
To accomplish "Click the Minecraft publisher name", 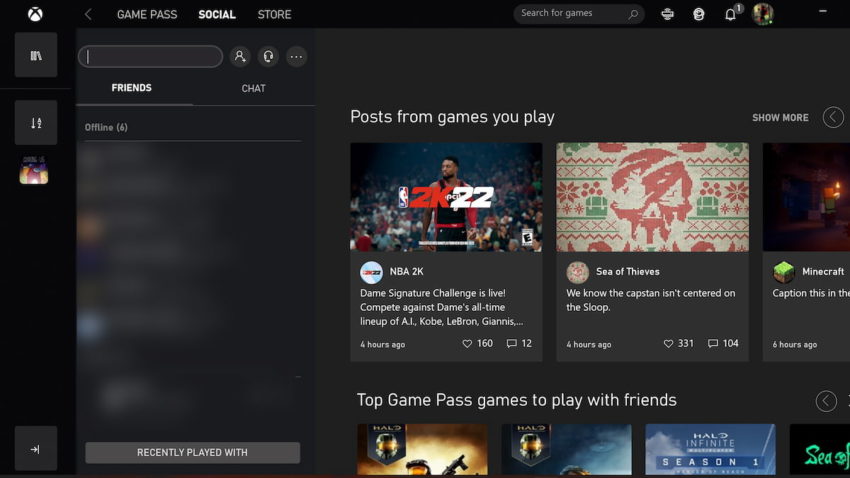I will (823, 272).
